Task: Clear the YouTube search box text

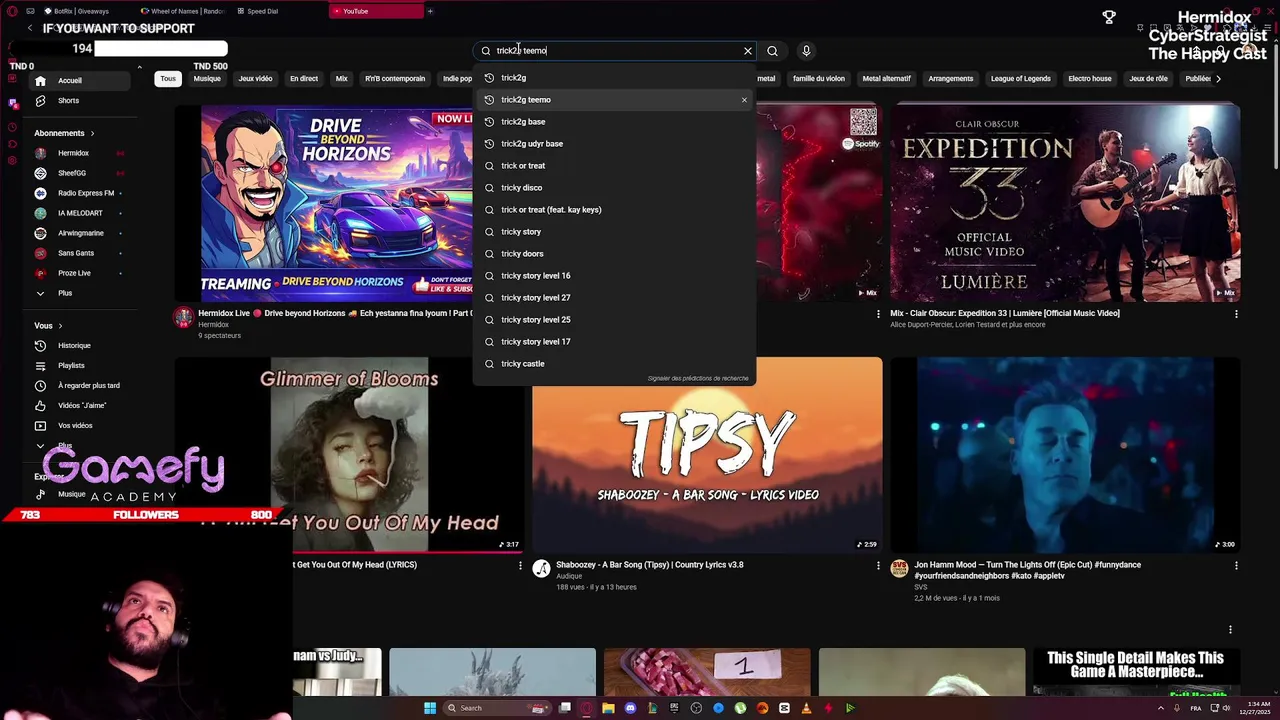Action: 747,51
